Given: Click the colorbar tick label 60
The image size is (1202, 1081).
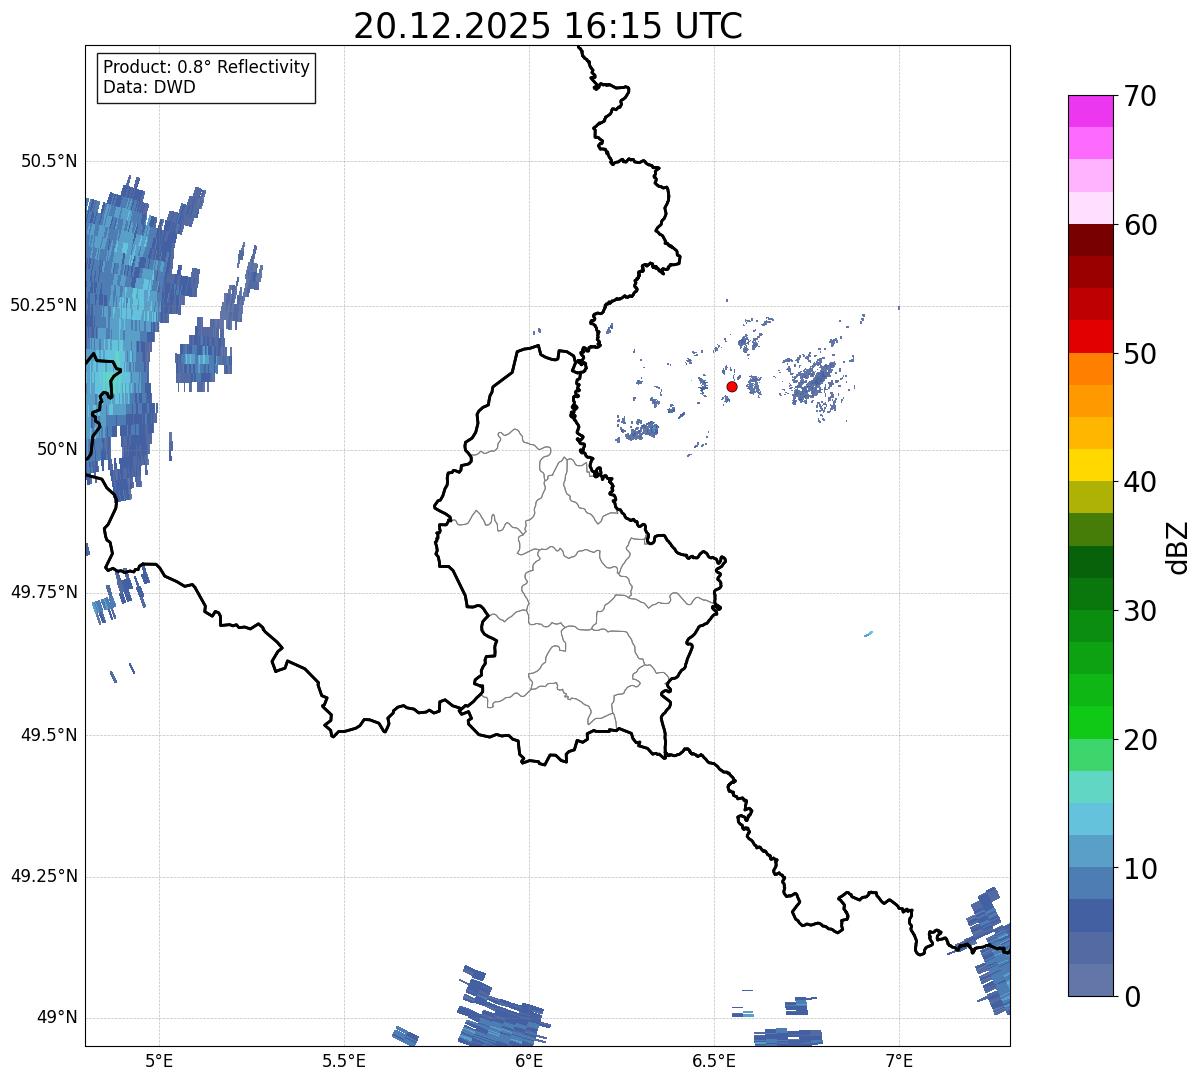Looking at the screenshot, I should pos(1140,225).
